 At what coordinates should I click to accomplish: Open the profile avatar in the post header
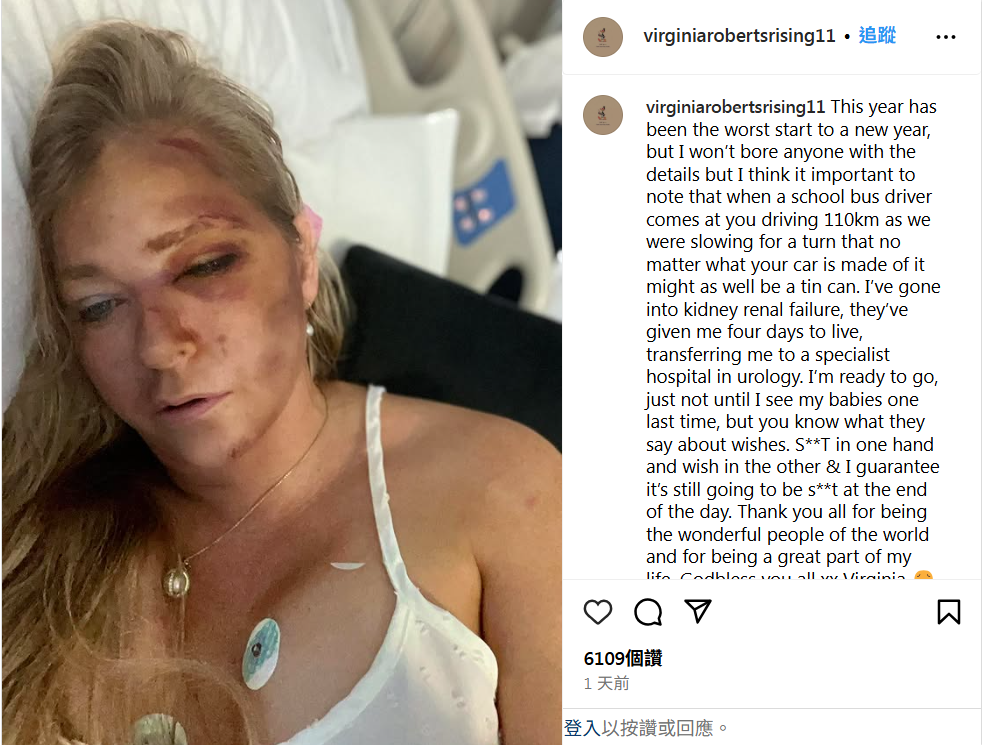pos(602,37)
